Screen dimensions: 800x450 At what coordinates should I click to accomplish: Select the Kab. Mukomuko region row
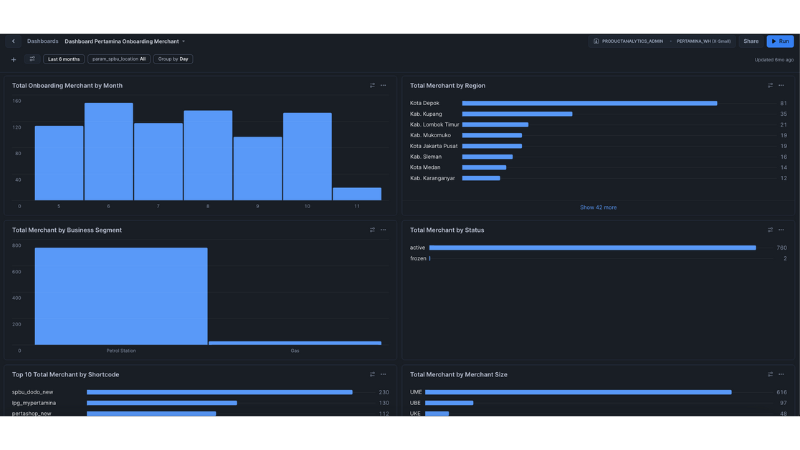click(598, 135)
